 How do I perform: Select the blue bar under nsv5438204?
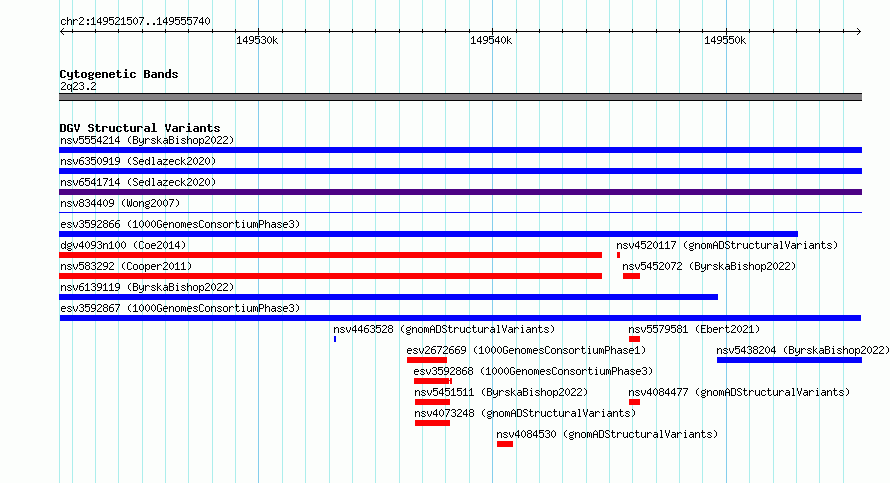pos(790,360)
